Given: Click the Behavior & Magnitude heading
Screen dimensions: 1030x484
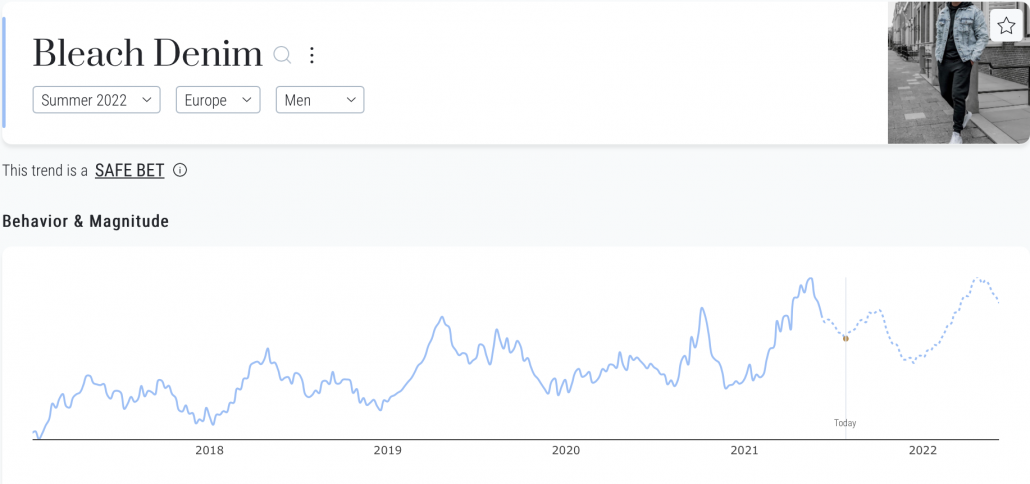Looking at the screenshot, I should (85, 221).
